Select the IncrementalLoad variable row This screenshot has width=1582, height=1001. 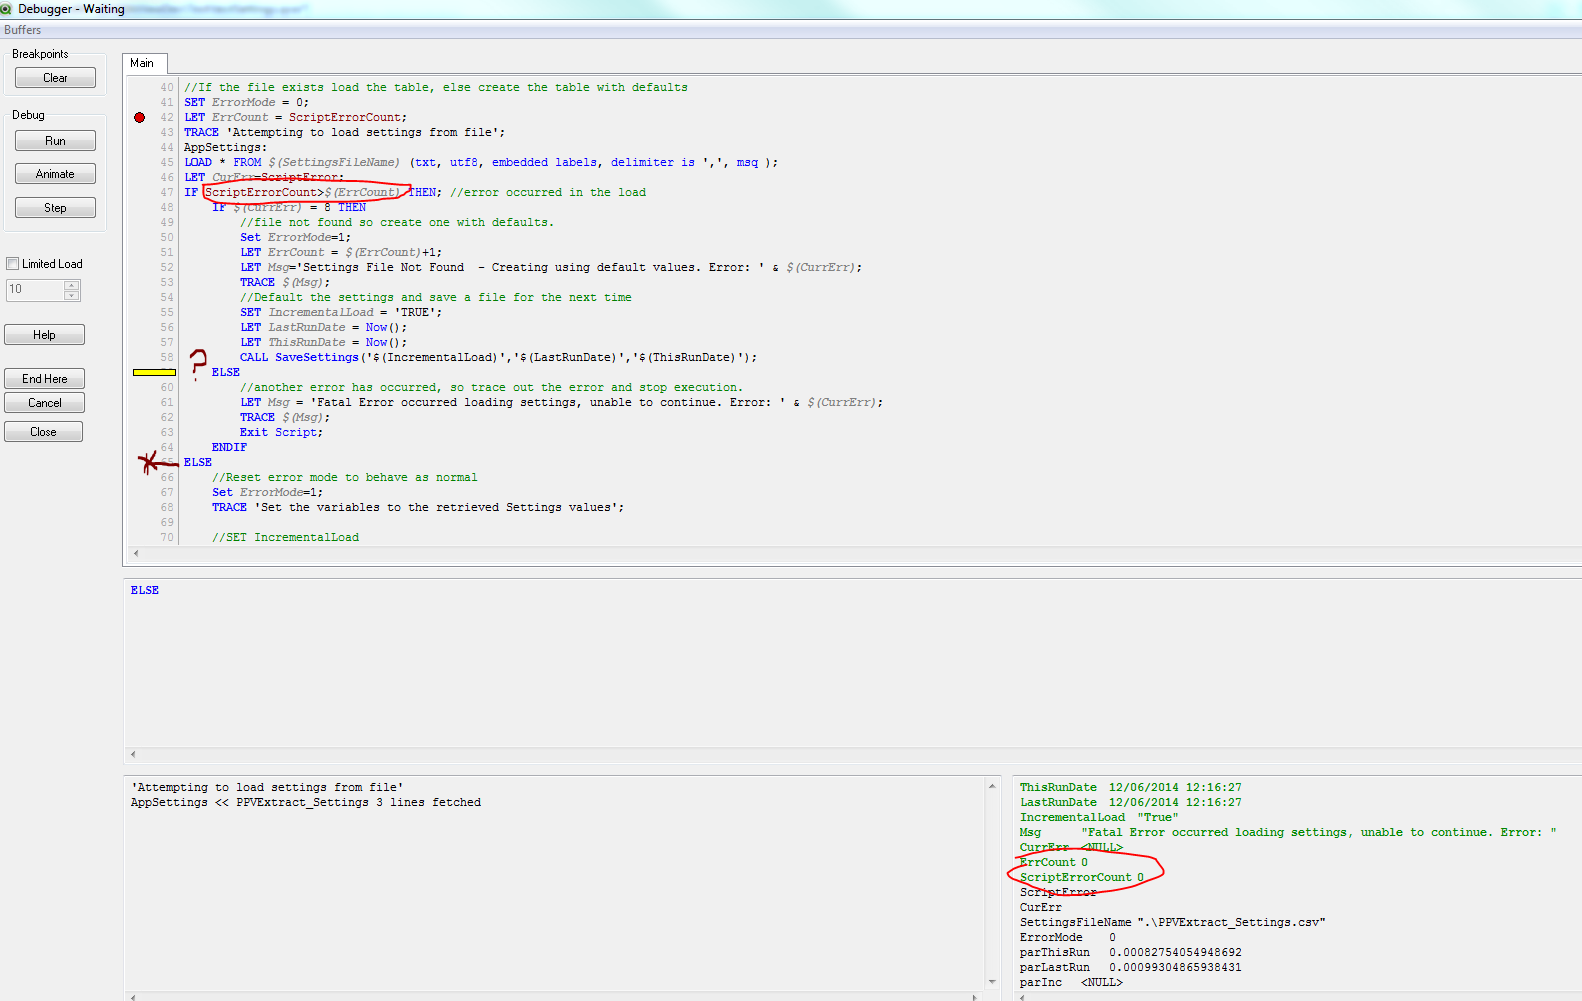coord(1099,817)
